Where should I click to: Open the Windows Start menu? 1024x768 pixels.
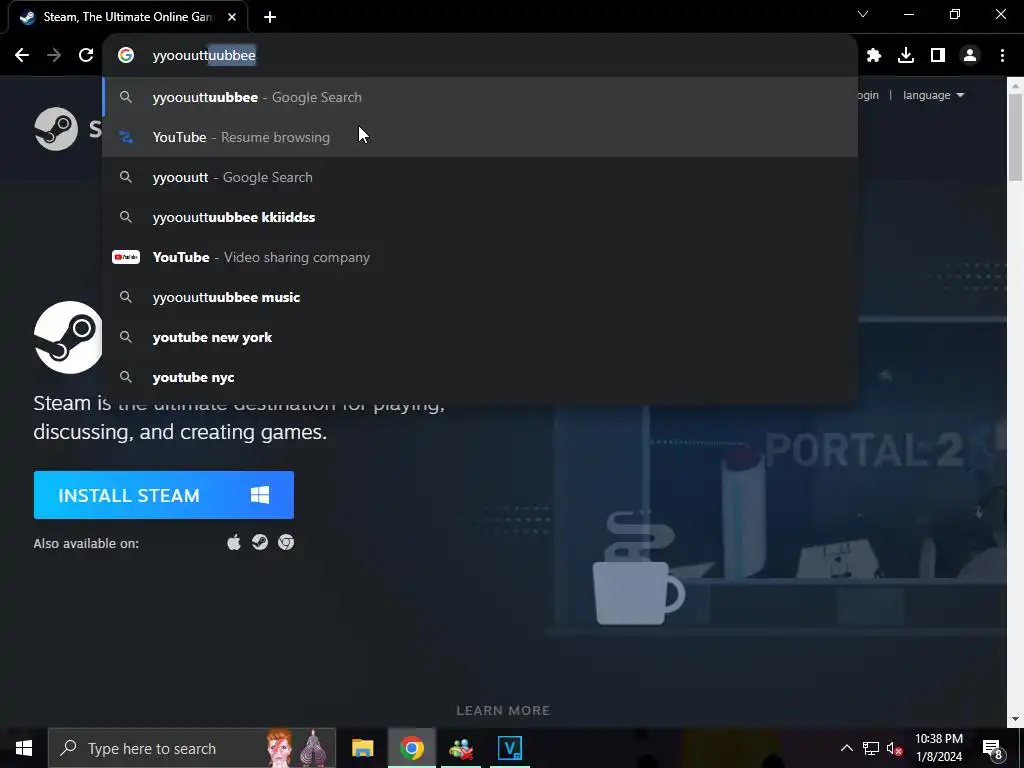click(24, 748)
